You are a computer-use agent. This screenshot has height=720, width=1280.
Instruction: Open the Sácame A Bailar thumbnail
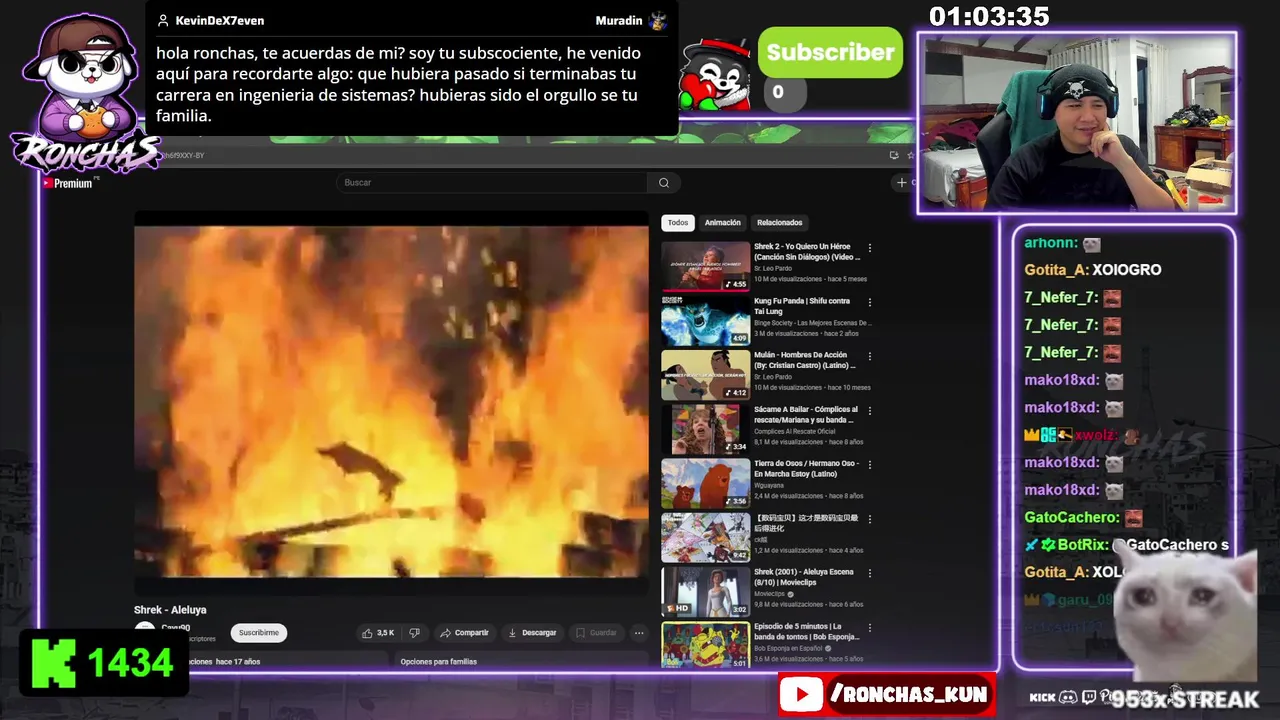point(705,429)
